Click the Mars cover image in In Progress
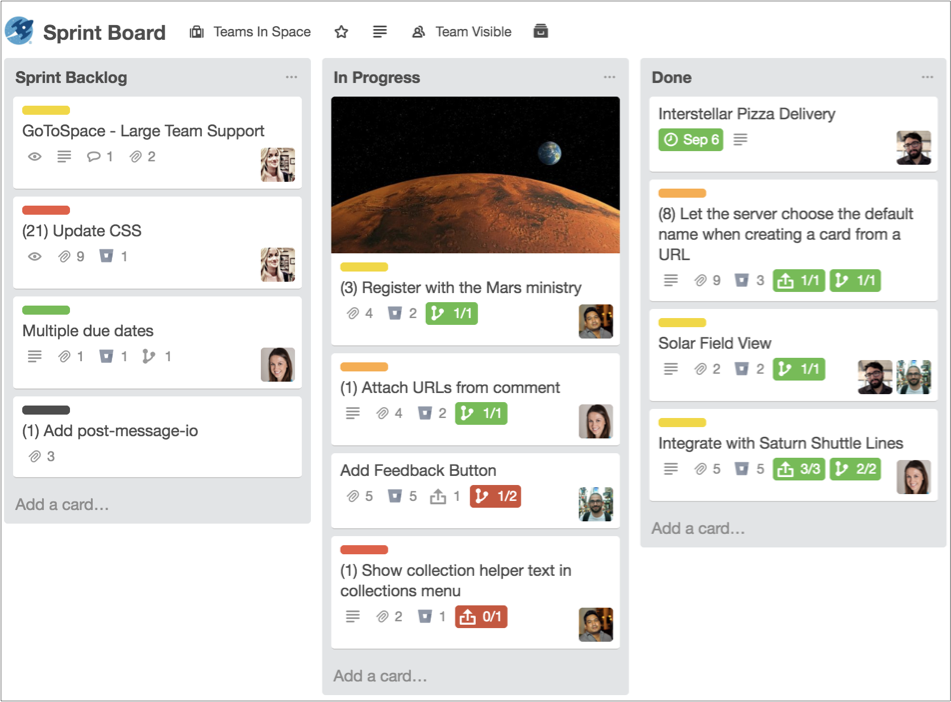Screen dimensions: 951x702 (475, 174)
